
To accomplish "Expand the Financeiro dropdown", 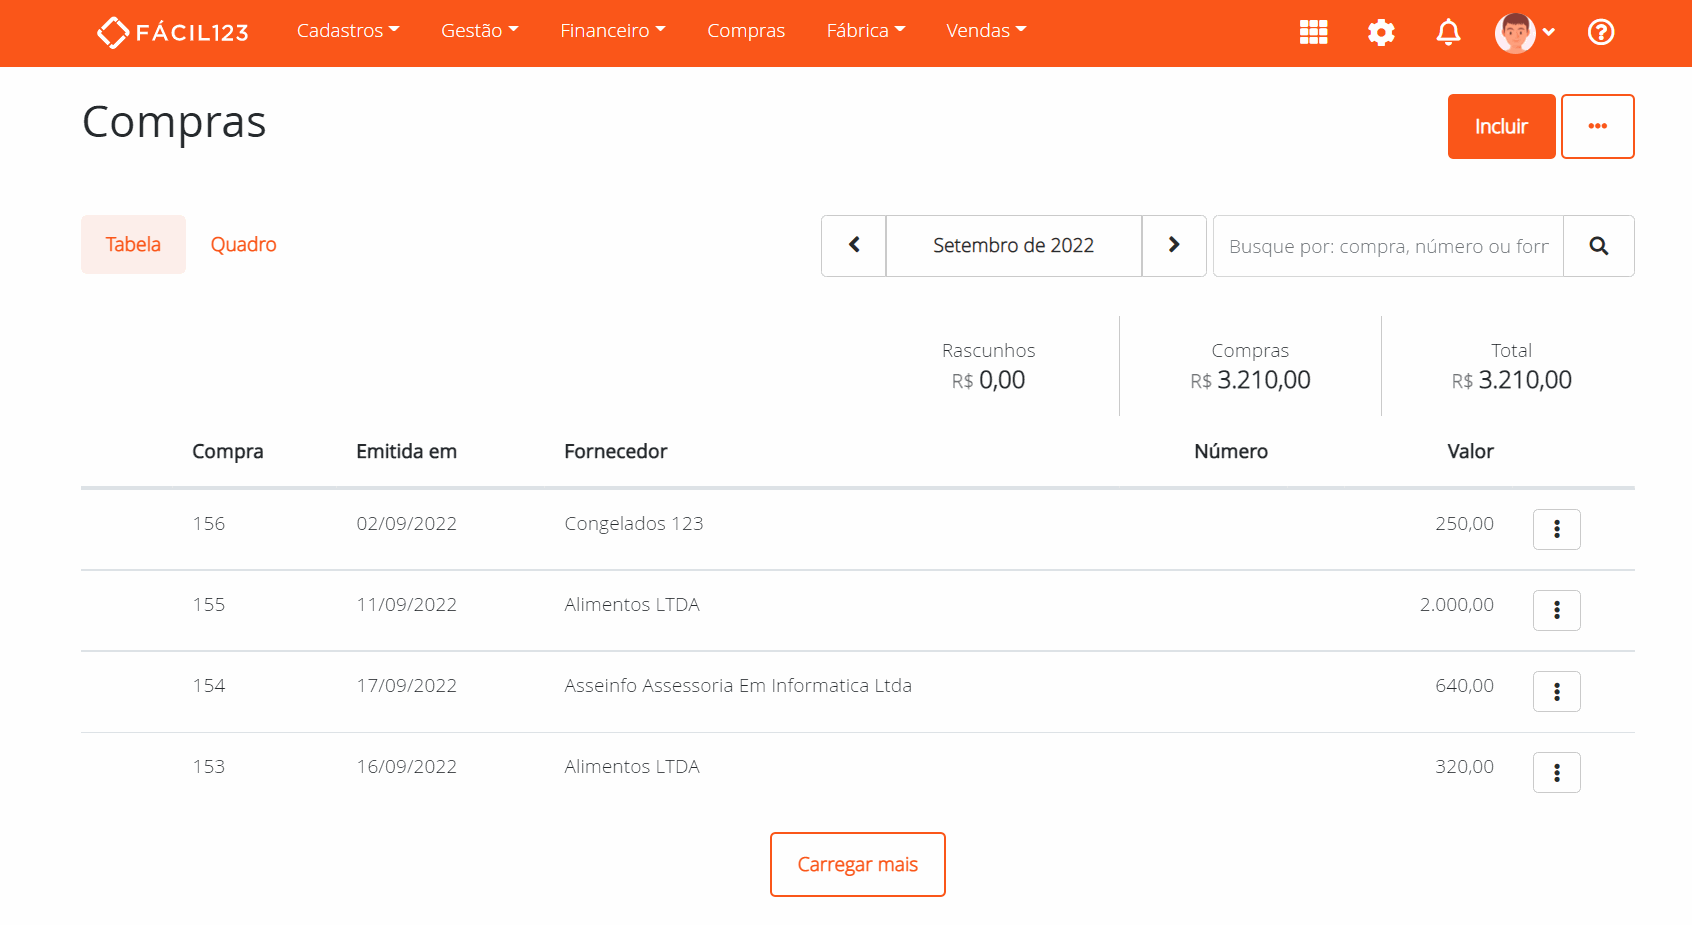I will click(x=612, y=30).
